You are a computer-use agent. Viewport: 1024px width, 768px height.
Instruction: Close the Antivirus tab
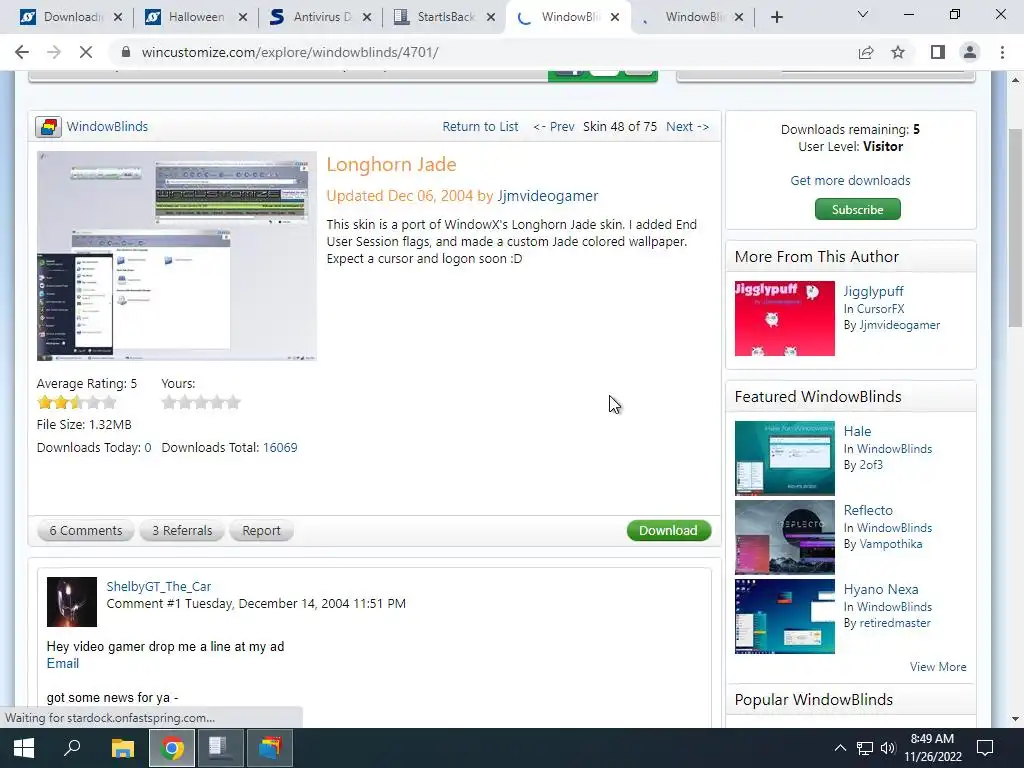[x=367, y=18]
